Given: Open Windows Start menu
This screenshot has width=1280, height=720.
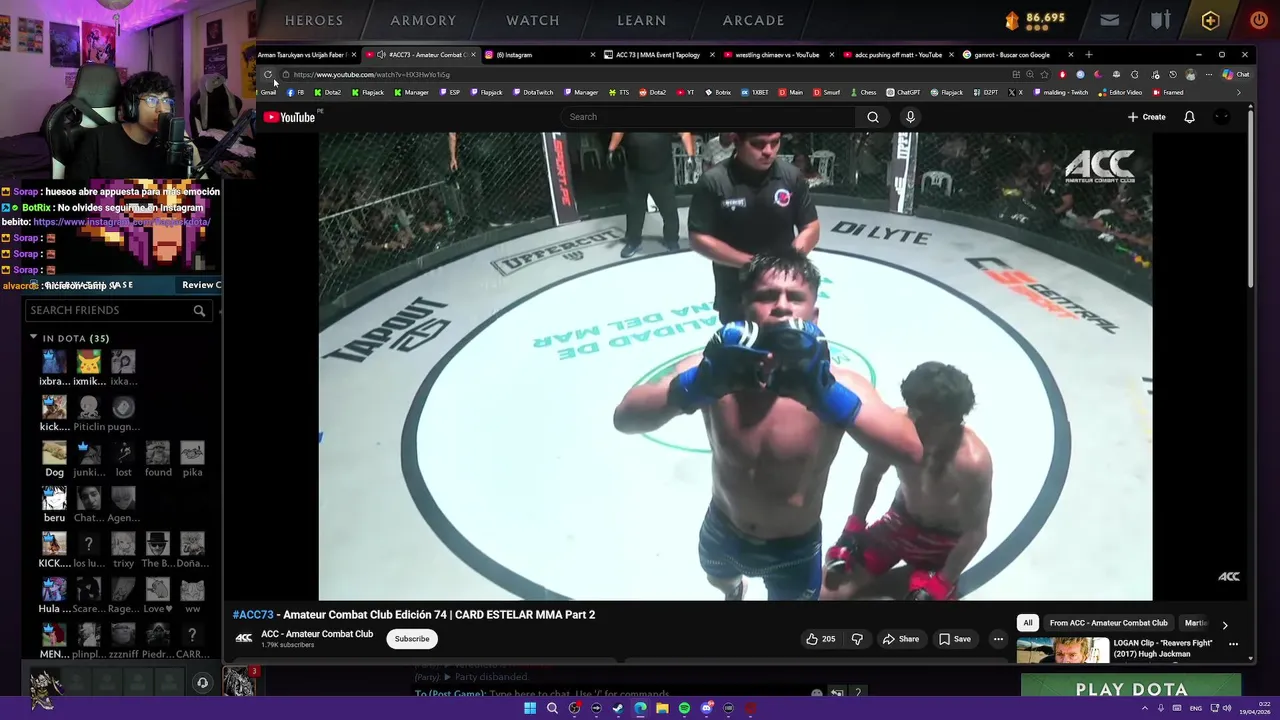Looking at the screenshot, I should 530,708.
